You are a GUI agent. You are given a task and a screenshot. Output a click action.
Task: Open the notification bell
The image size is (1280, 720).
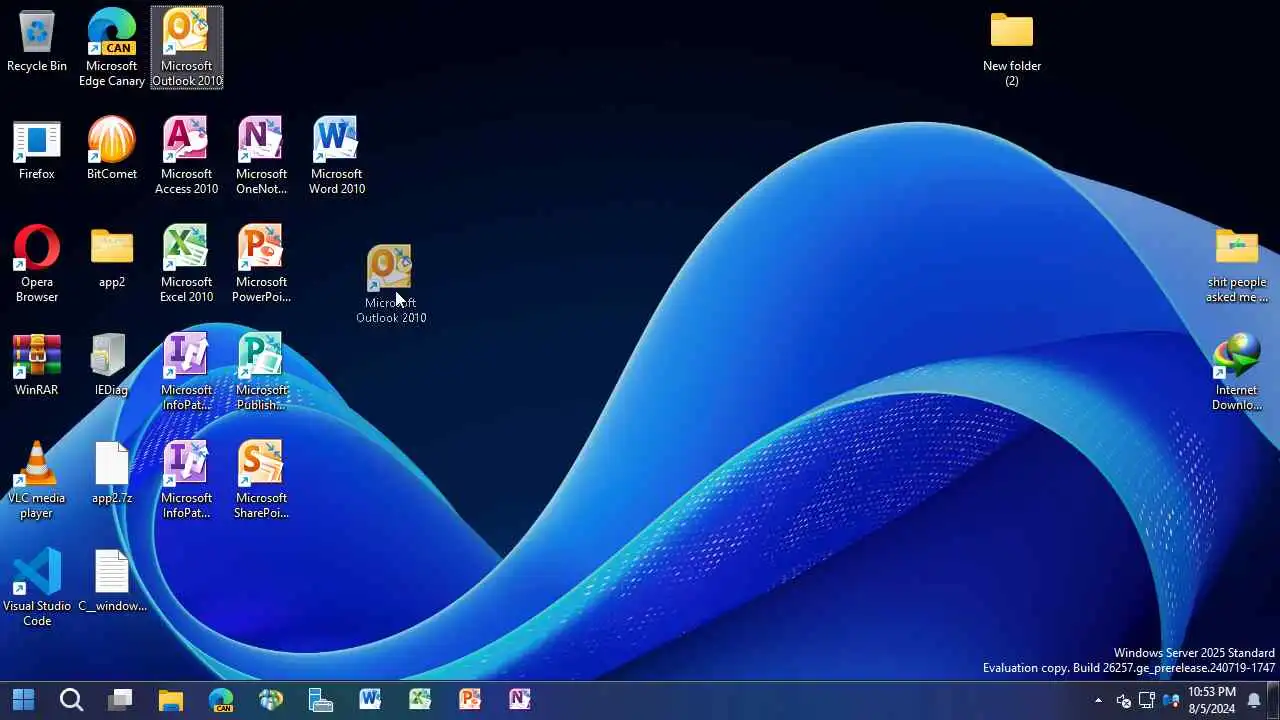[1254, 700]
